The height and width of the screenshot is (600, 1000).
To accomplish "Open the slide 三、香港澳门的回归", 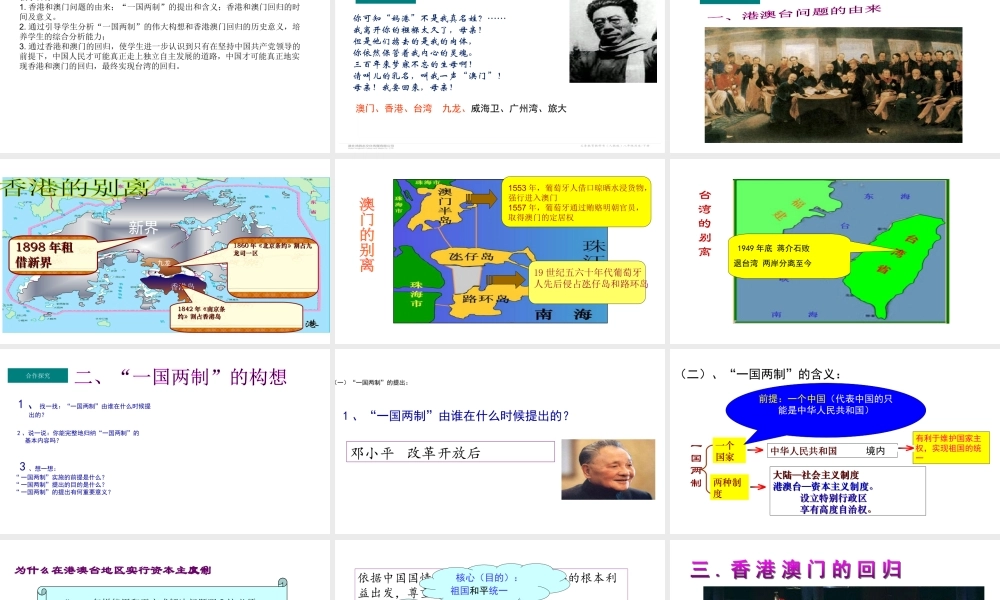I will (835, 569).
